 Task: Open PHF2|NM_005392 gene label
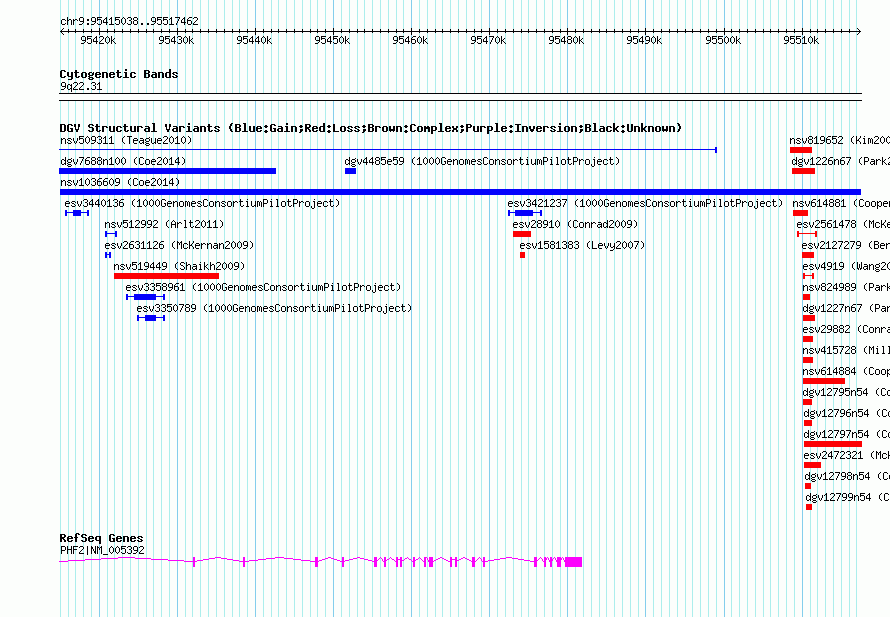click(102, 550)
